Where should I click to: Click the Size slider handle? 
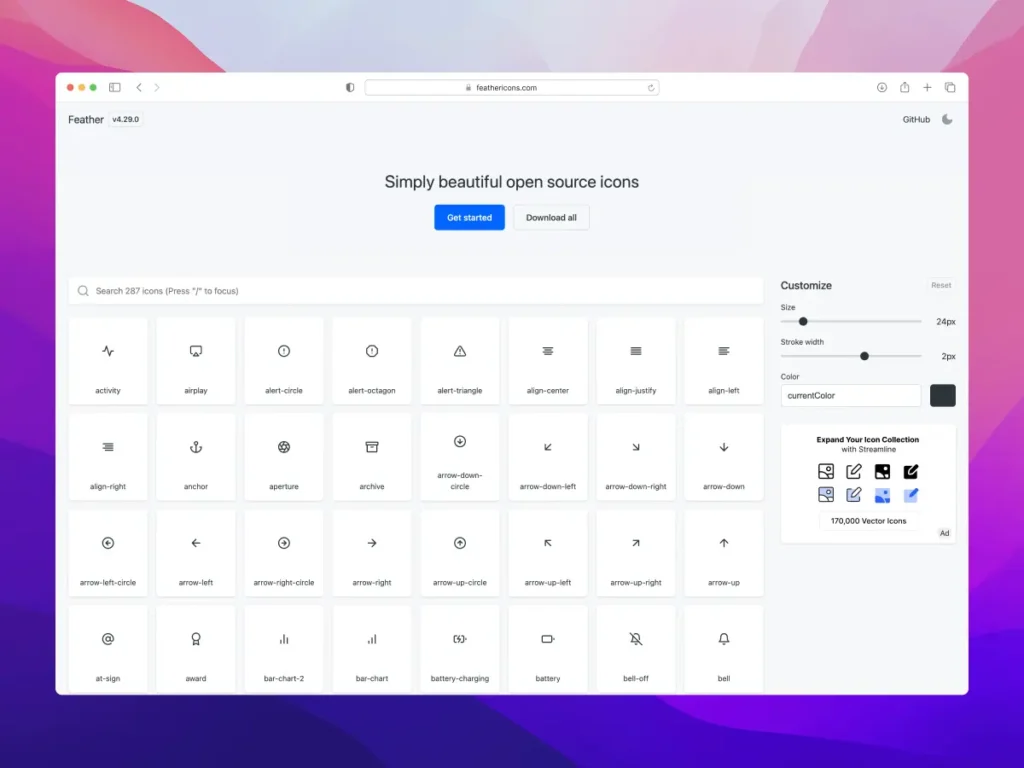point(803,321)
